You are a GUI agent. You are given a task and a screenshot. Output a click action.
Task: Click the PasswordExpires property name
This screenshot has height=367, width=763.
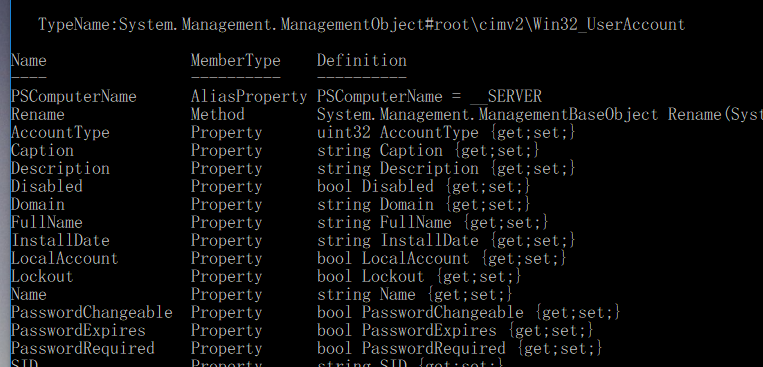click(78, 330)
